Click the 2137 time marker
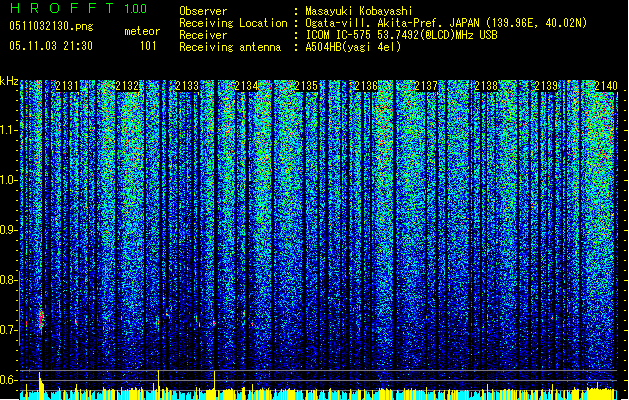The image size is (629, 400). tap(426, 86)
